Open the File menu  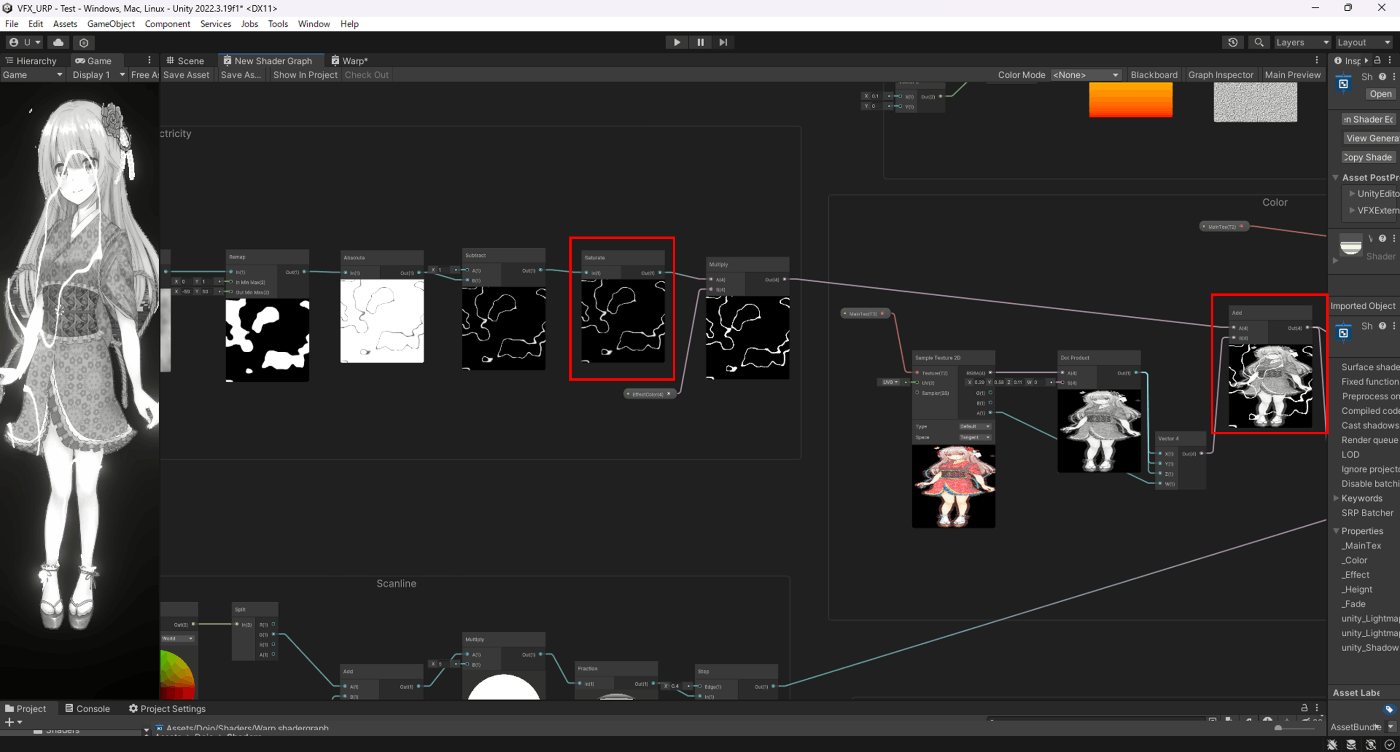(12, 24)
